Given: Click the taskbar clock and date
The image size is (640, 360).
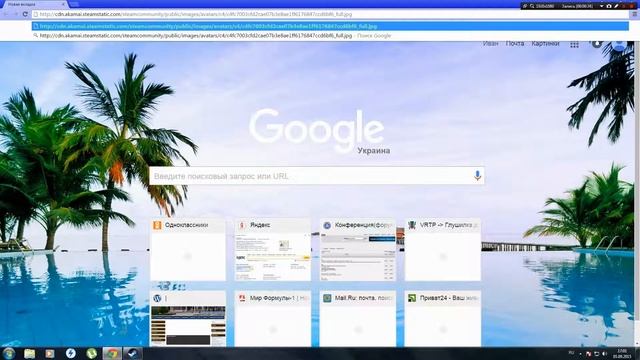Looking at the screenshot, I should coord(622,353).
